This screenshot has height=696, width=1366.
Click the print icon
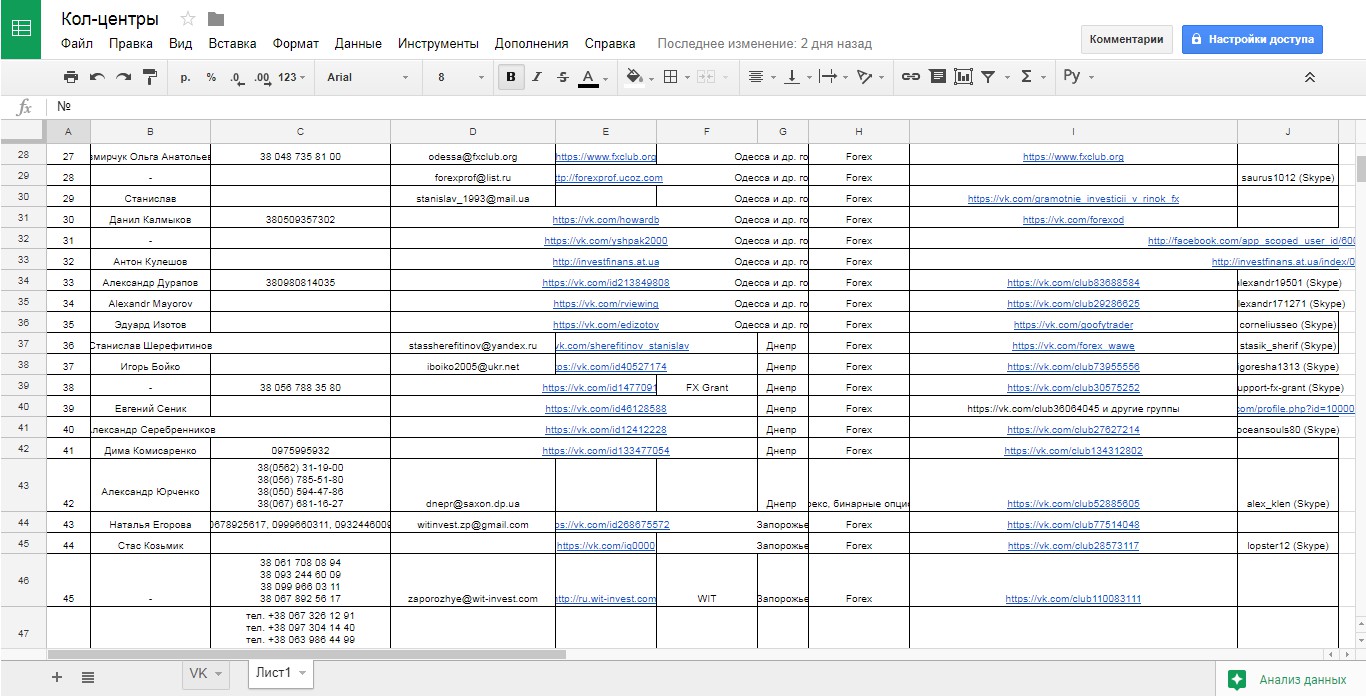point(71,77)
